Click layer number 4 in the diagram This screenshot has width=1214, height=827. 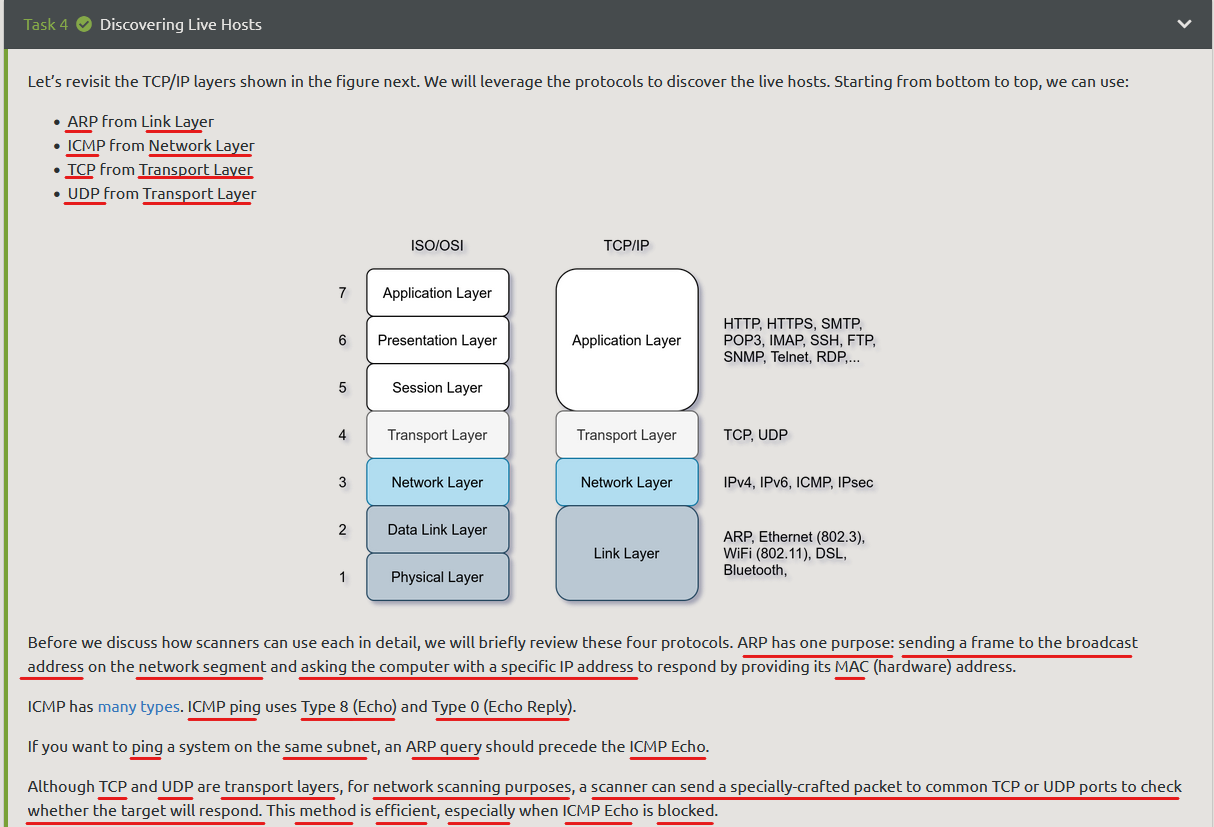pos(343,435)
